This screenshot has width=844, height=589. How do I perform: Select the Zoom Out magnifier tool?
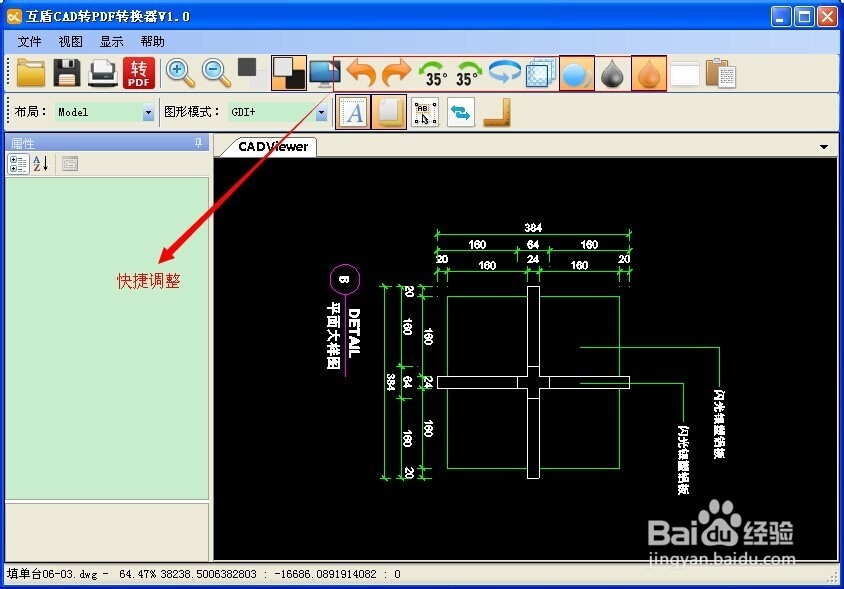pos(214,72)
